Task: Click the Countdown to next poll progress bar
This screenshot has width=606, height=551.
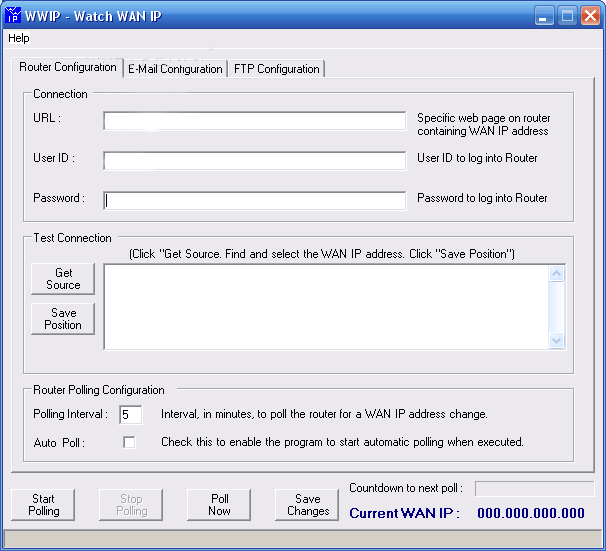Action: (535, 489)
